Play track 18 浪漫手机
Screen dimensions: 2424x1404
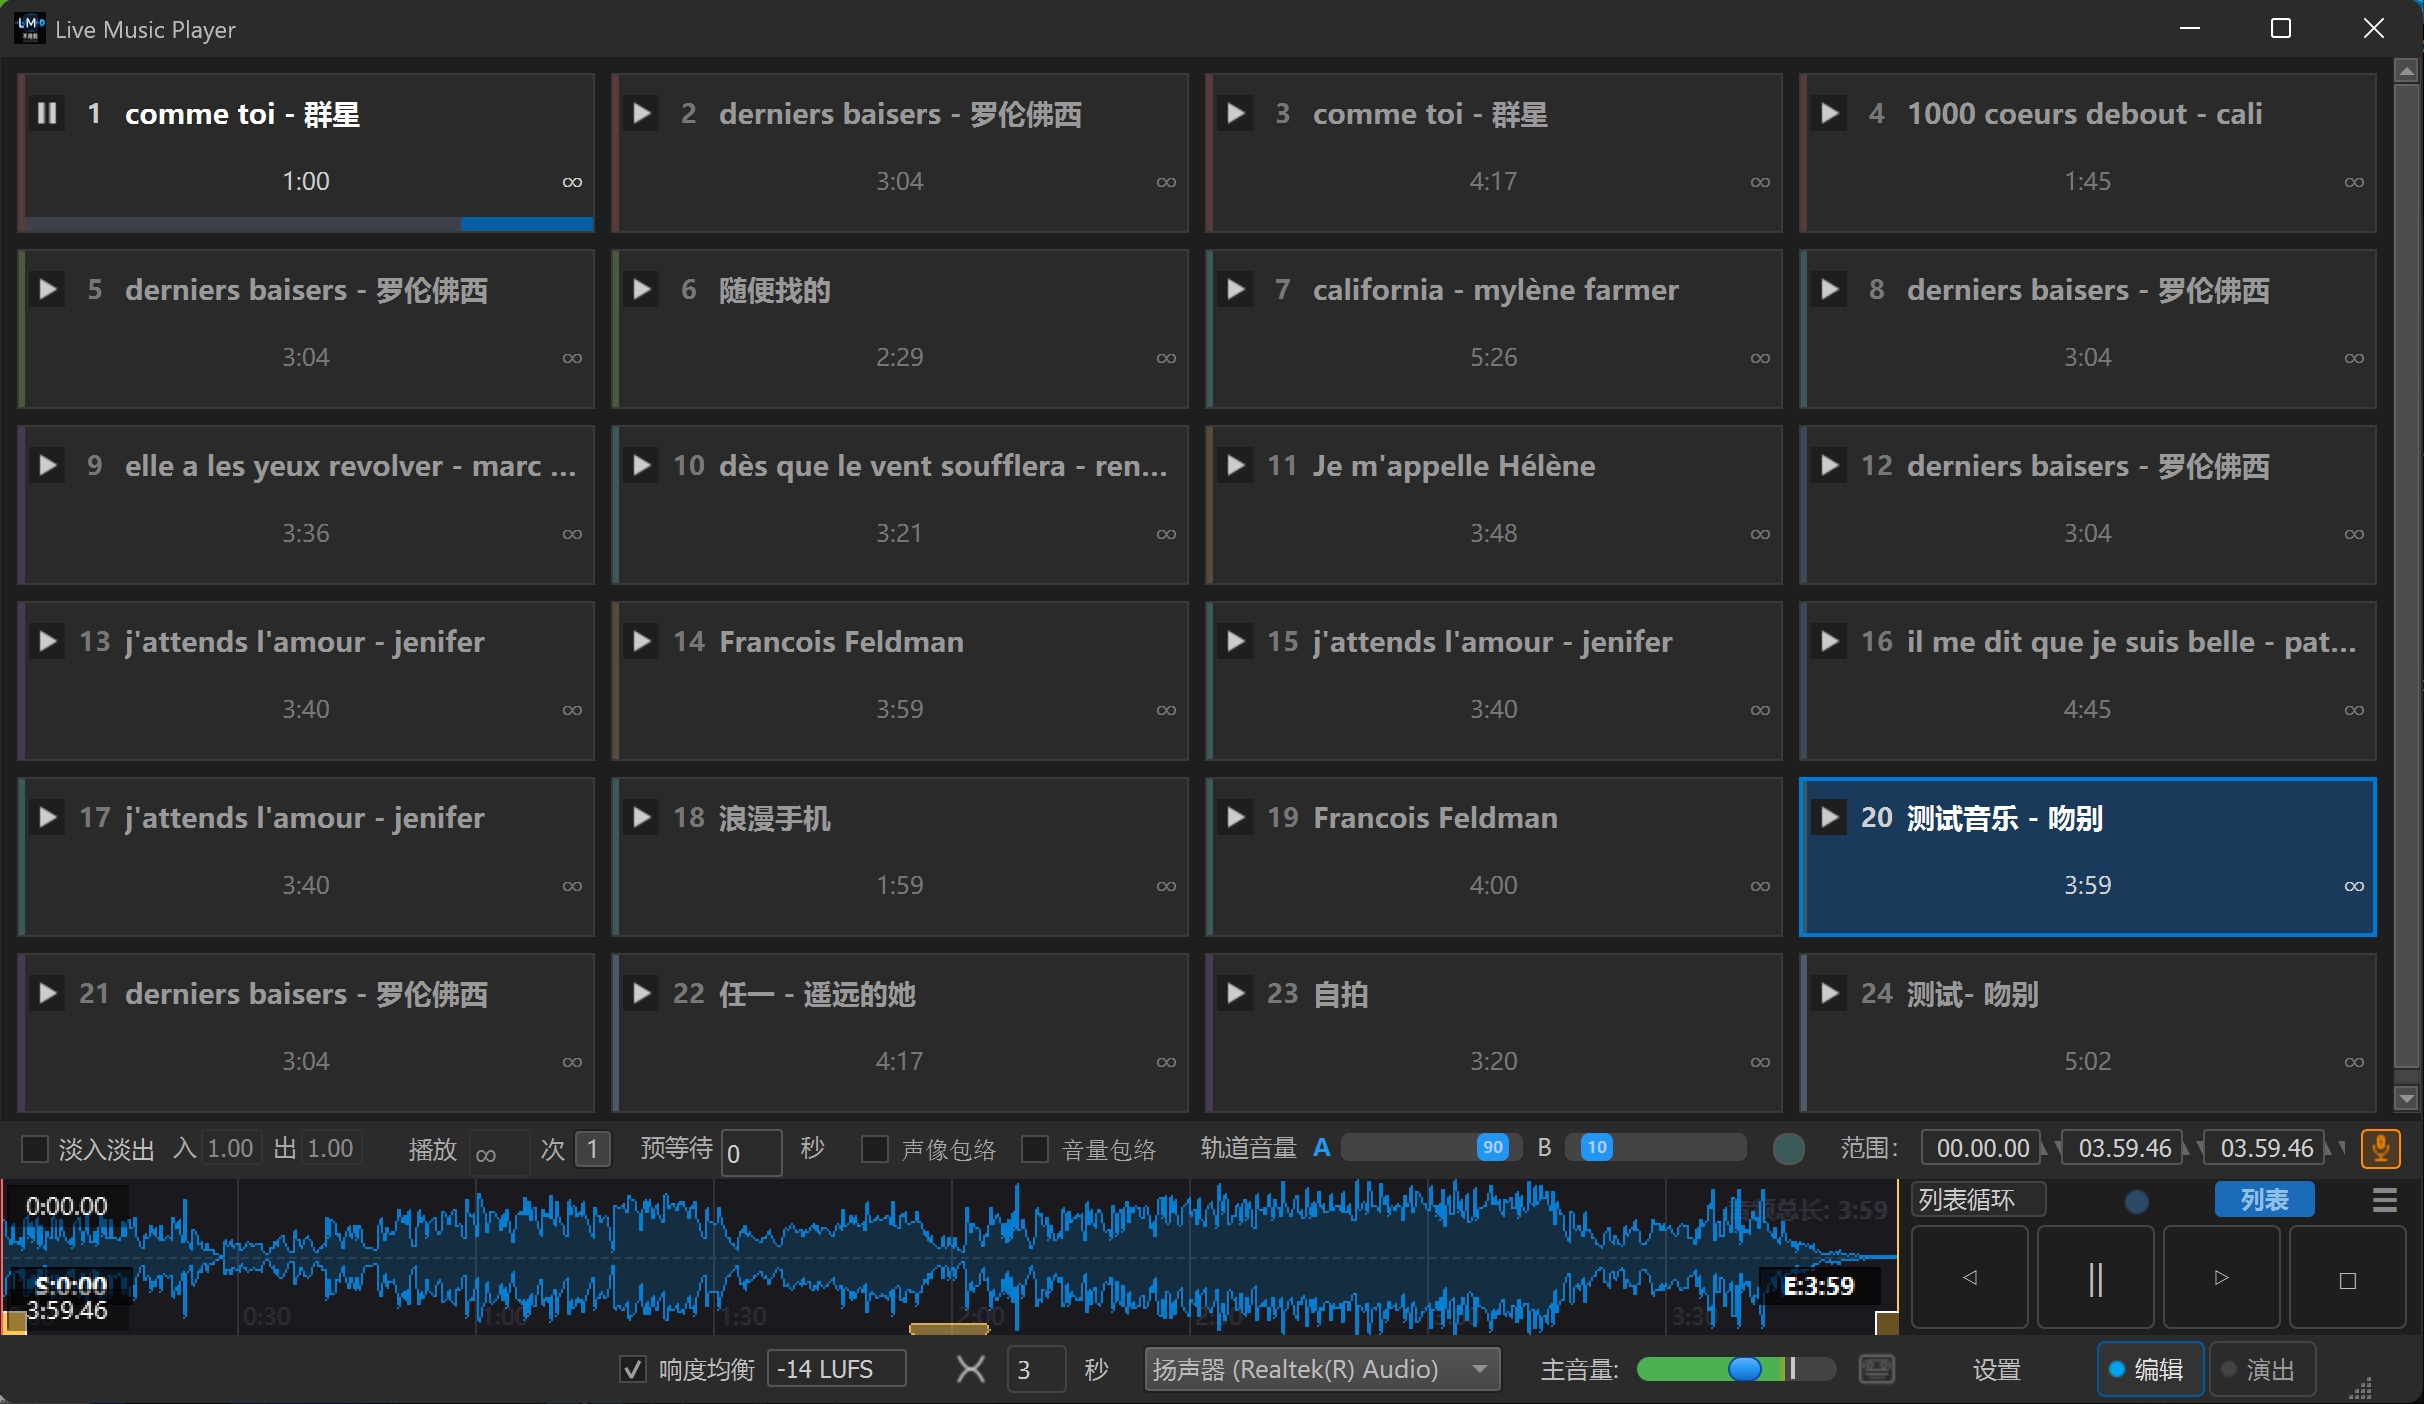(642, 817)
